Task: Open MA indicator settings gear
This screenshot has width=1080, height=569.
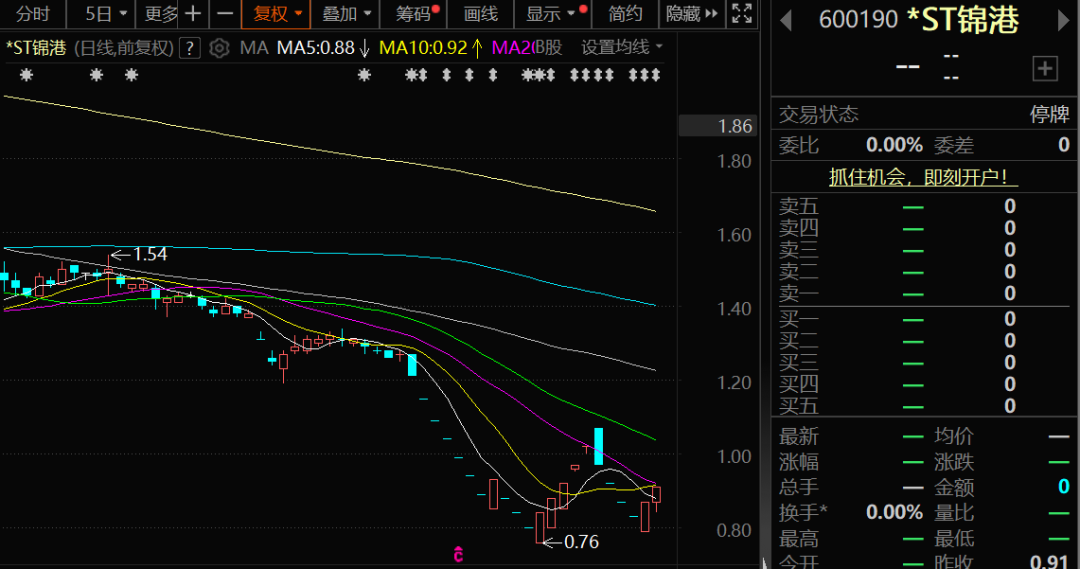Action: [x=220, y=48]
